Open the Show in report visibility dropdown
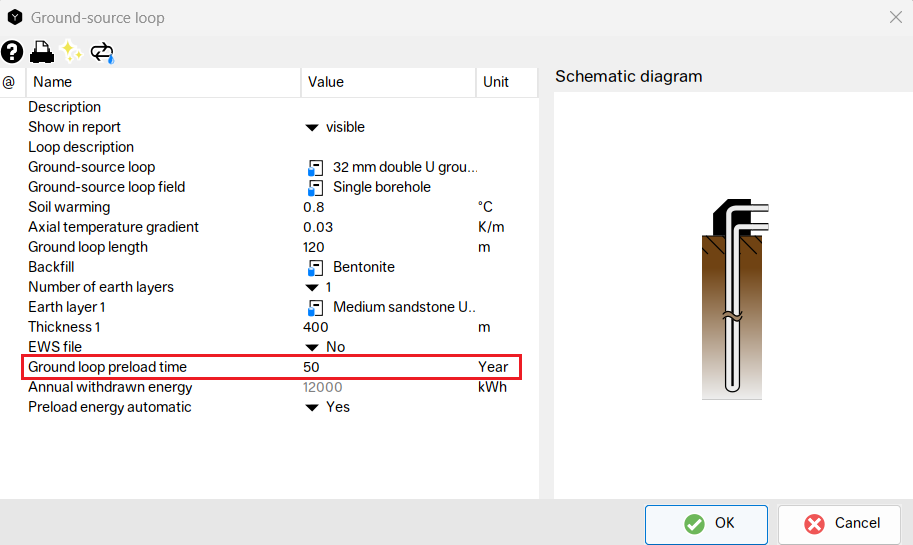 (311, 128)
